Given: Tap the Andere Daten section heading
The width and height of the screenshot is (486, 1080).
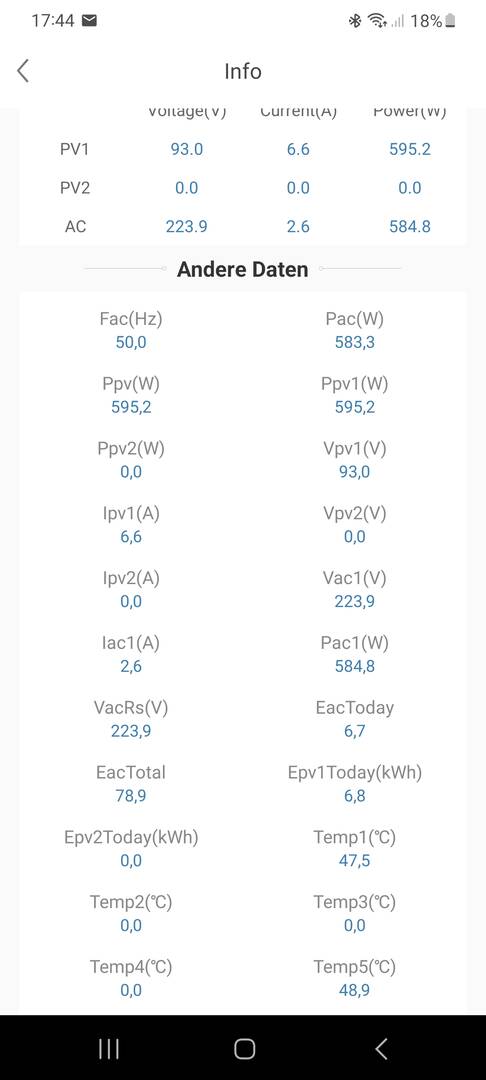Looking at the screenshot, I should [x=242, y=269].
